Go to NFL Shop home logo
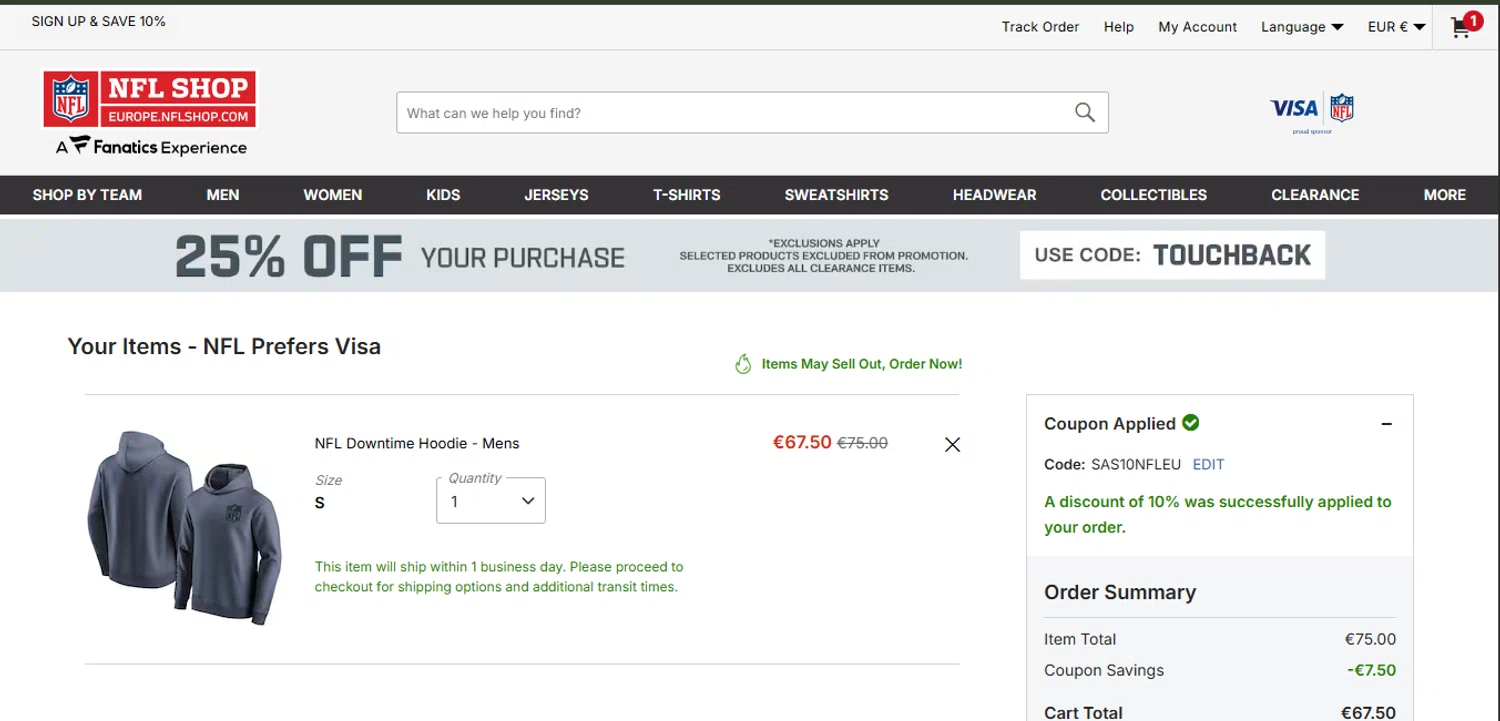1500x721 pixels. coord(149,100)
